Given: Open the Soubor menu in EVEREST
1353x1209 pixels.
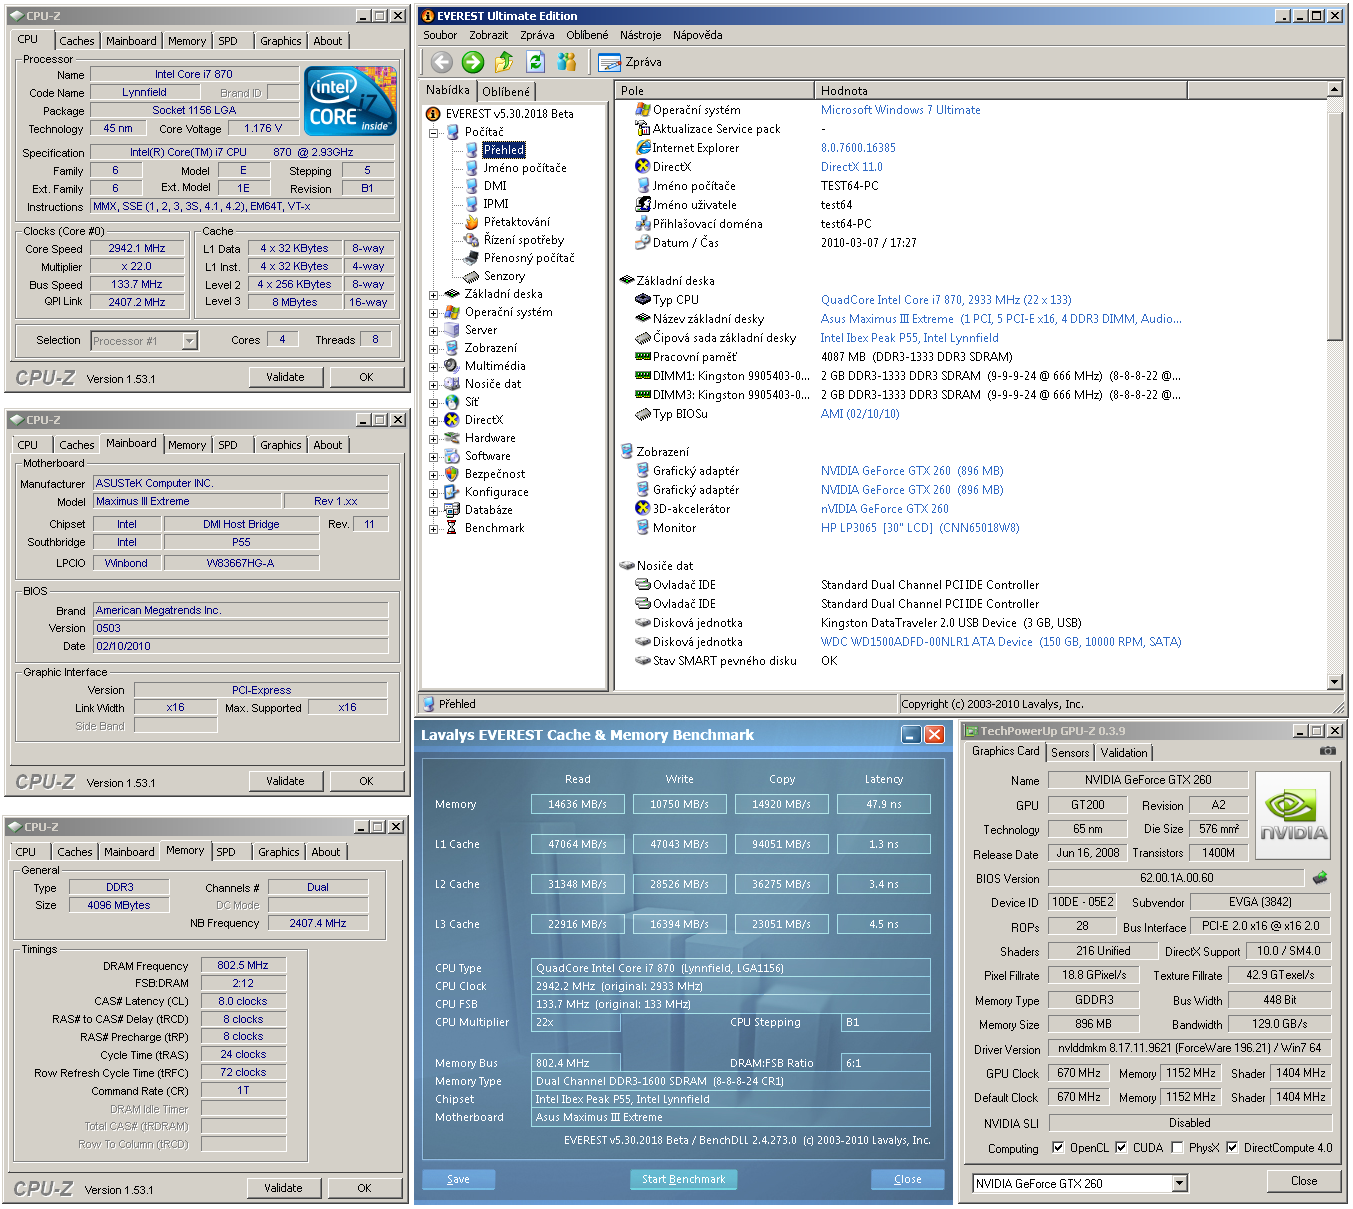Looking at the screenshot, I should click(x=440, y=35).
